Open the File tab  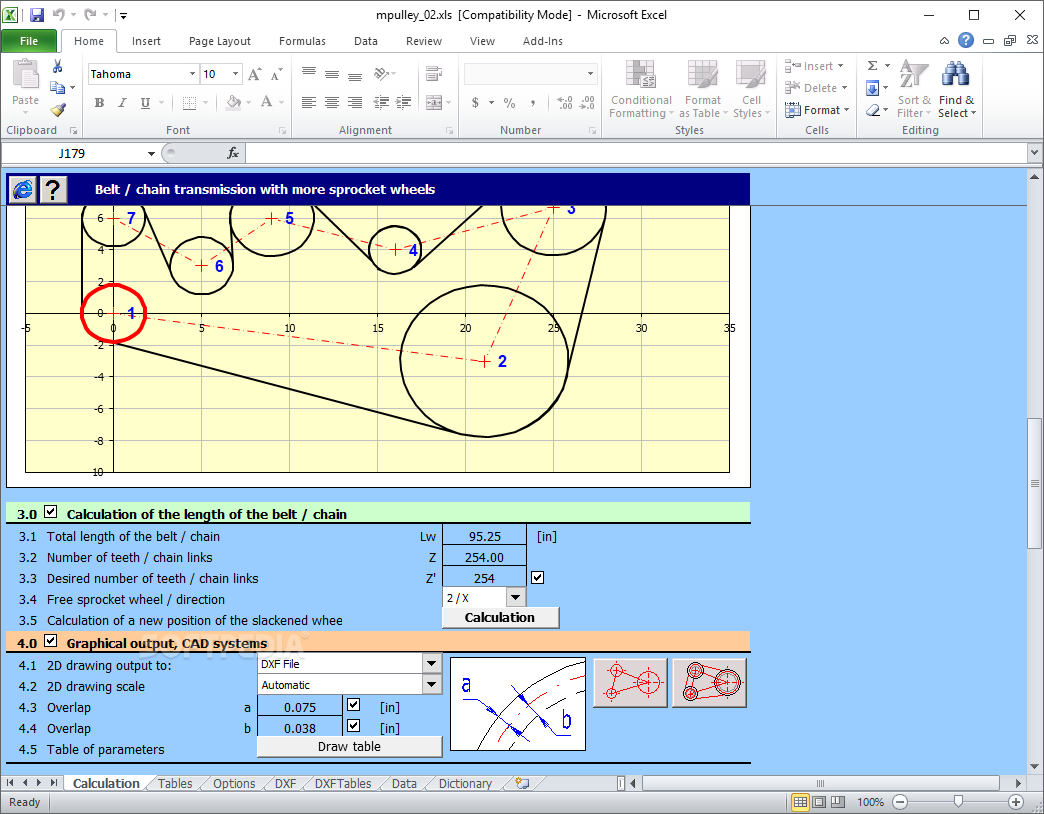29,41
